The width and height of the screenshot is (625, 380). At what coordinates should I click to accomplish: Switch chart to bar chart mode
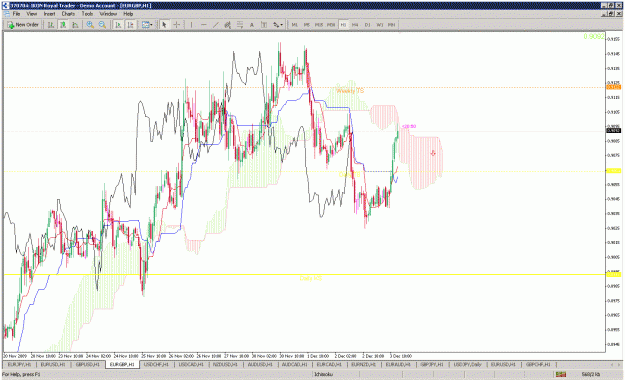tap(51, 25)
